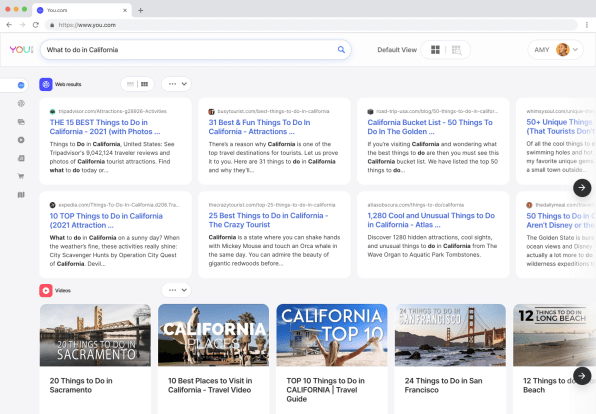Screen dimensions: 596x414
Task: Expand the AMY account dropdown chevron
Action: 575,49
